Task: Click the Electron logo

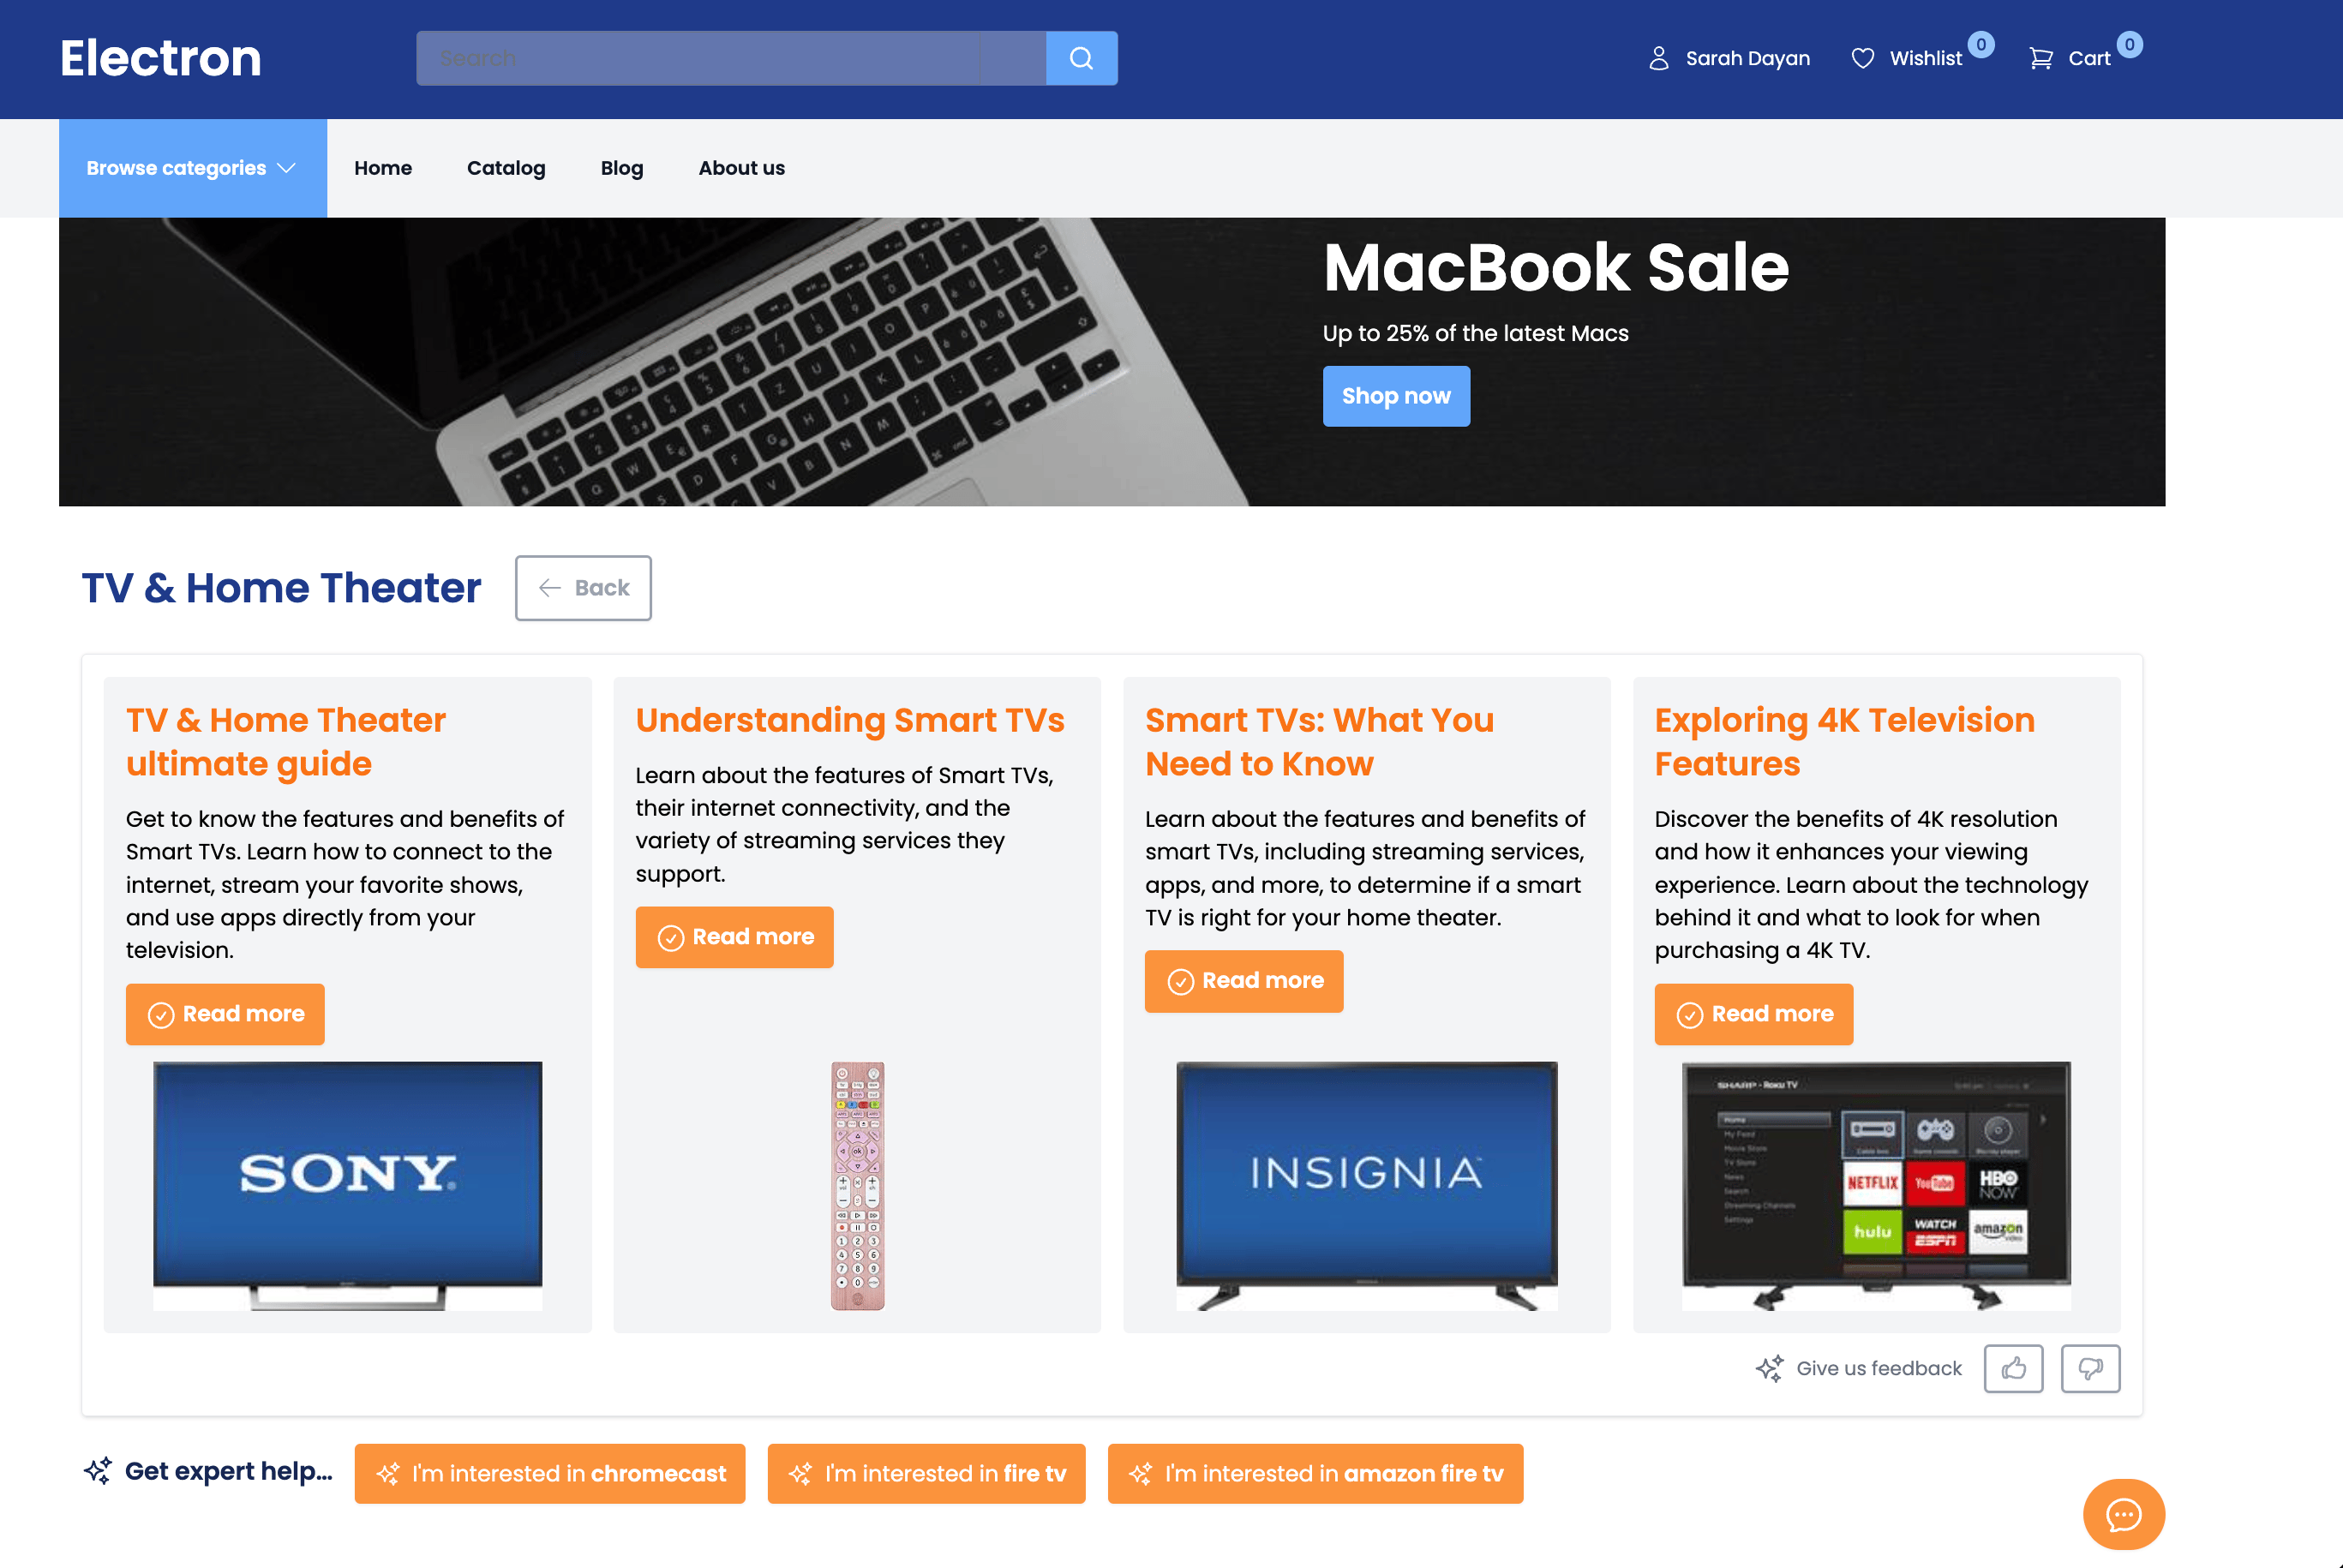Action: click(160, 58)
